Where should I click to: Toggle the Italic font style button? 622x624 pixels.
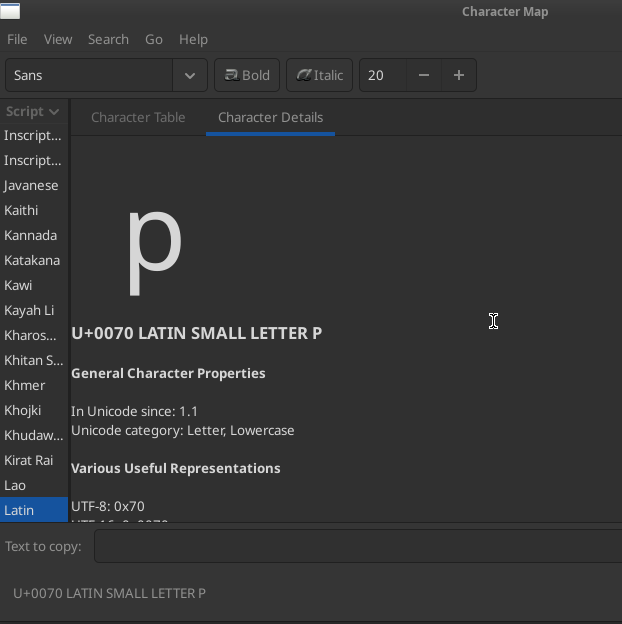pyautogui.click(x=320, y=75)
